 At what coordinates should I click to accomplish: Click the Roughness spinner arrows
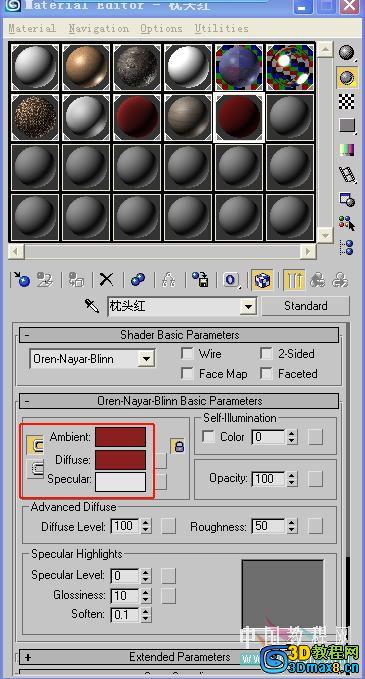click(292, 527)
